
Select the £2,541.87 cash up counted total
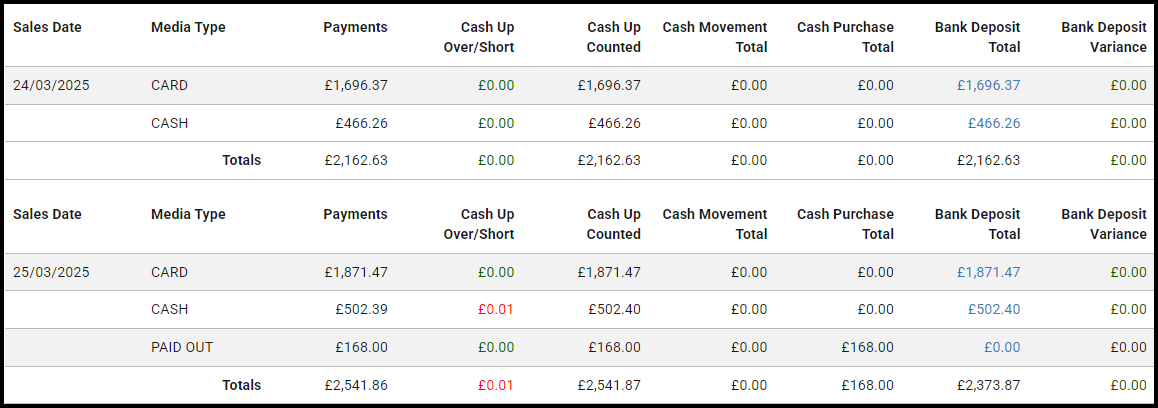coord(609,385)
